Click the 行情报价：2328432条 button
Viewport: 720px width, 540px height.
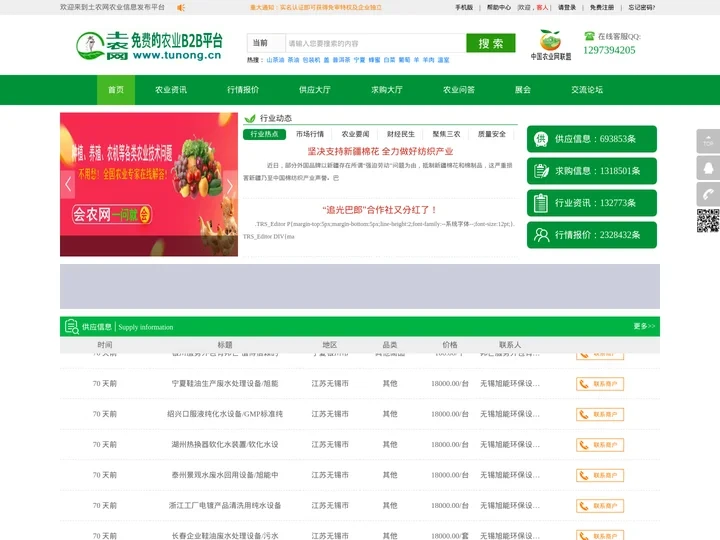(592, 235)
